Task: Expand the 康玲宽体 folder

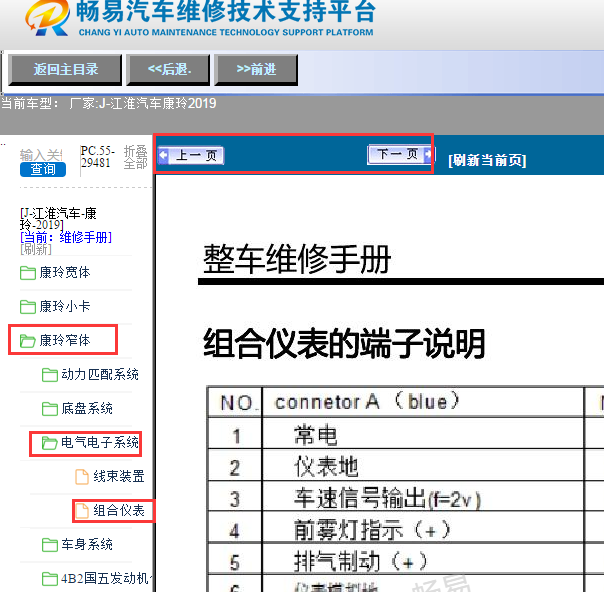Action: [65, 273]
